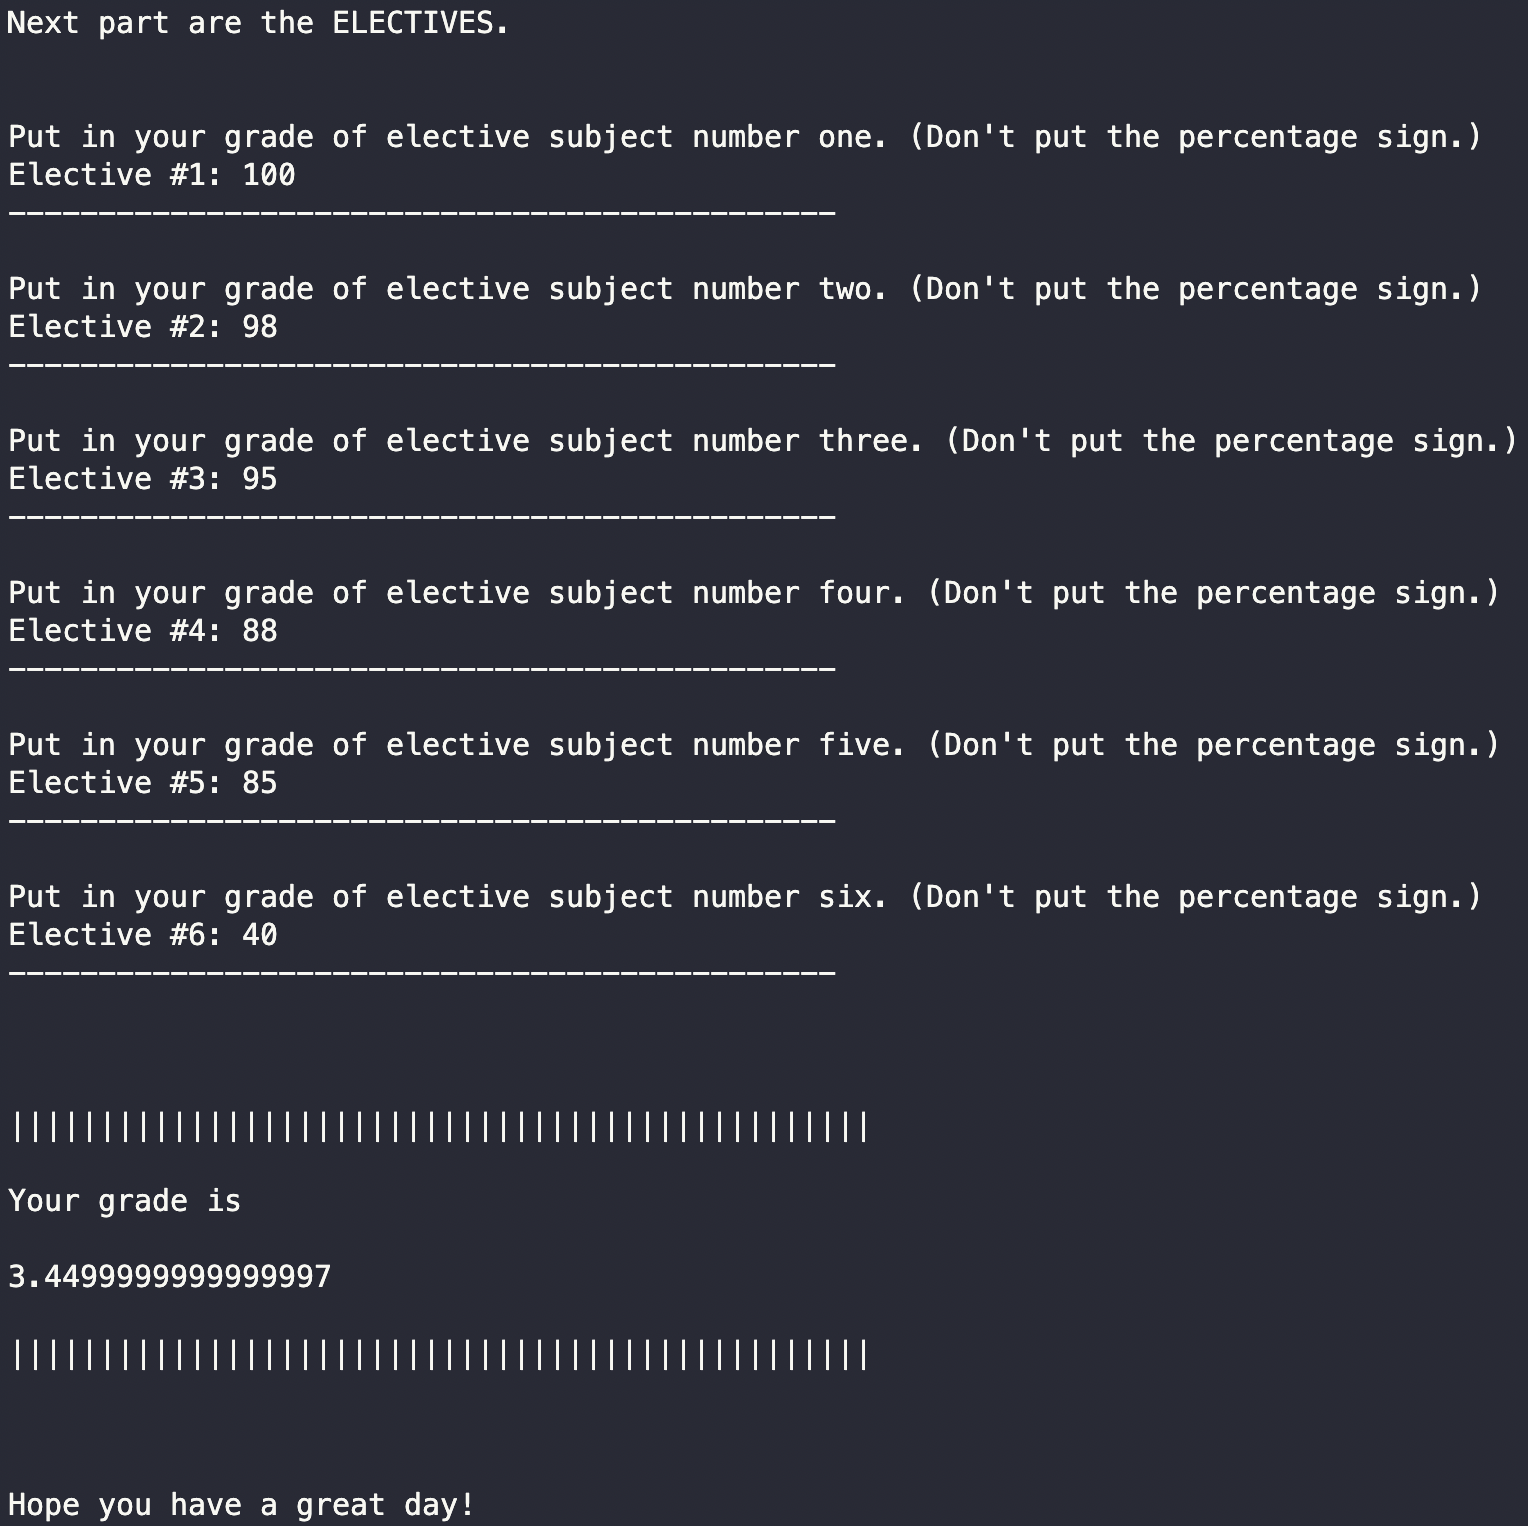Click the upper vertical-bar separator line
1528x1526 pixels.
[x=440, y=1127]
